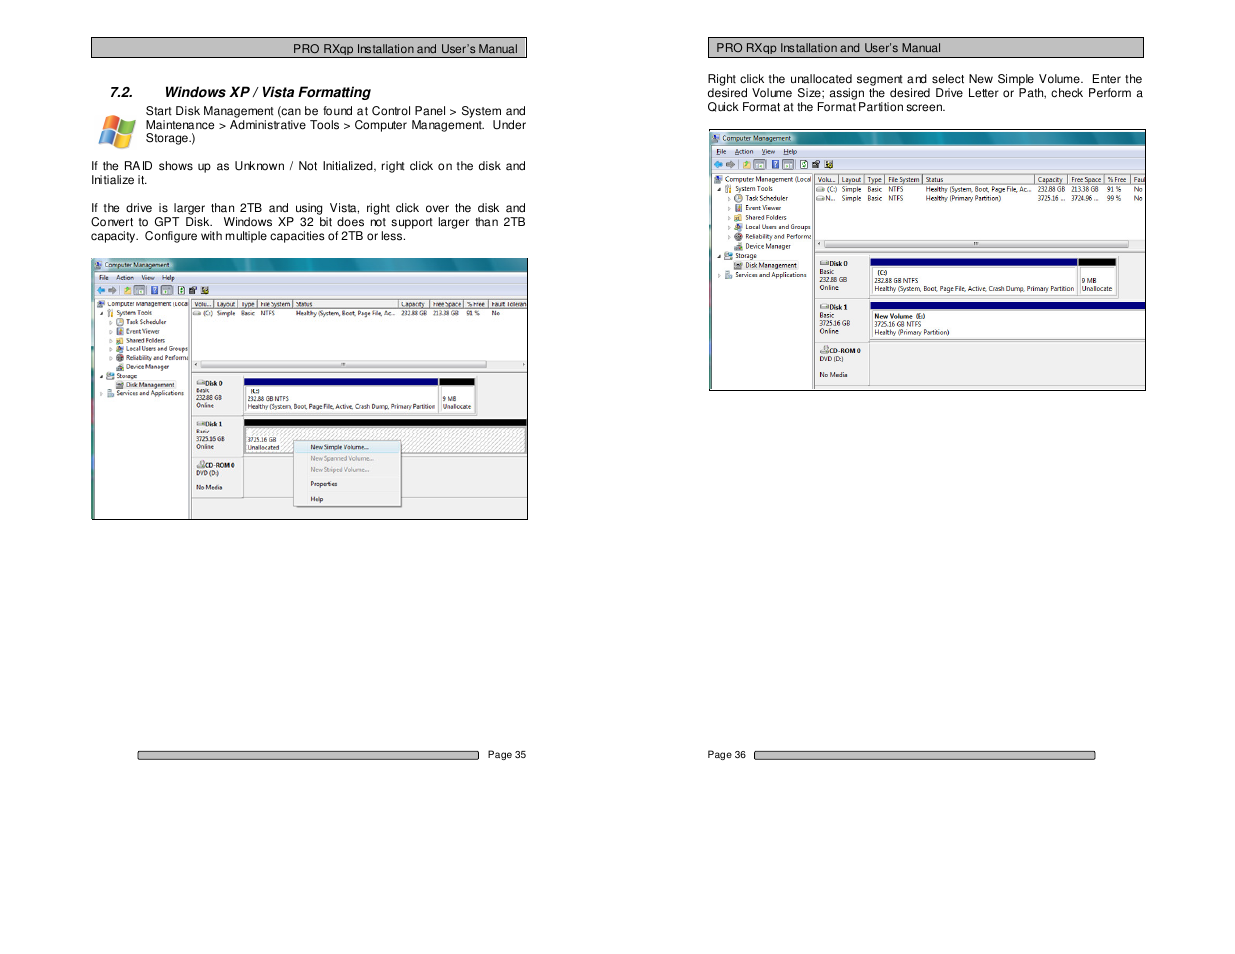The height and width of the screenshot is (954, 1235).
Task: Open the File menu in the page 35 screenshot
Action: pyautogui.click(x=104, y=277)
